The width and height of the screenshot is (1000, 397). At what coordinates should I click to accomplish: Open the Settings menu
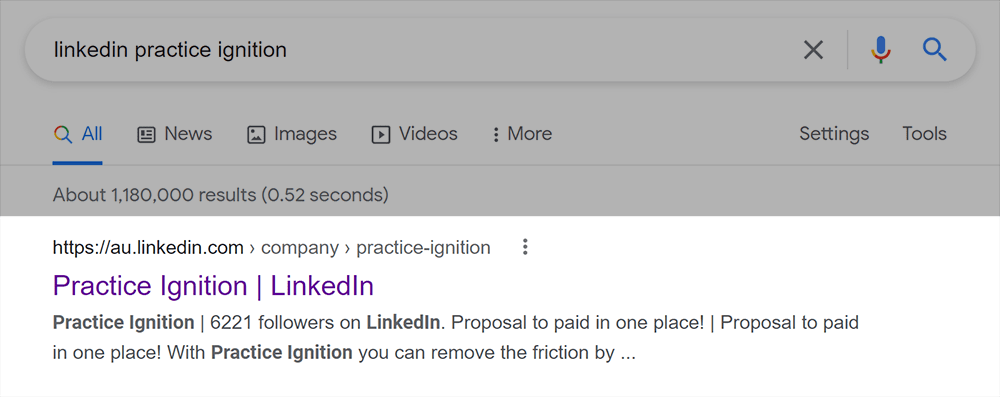[834, 134]
